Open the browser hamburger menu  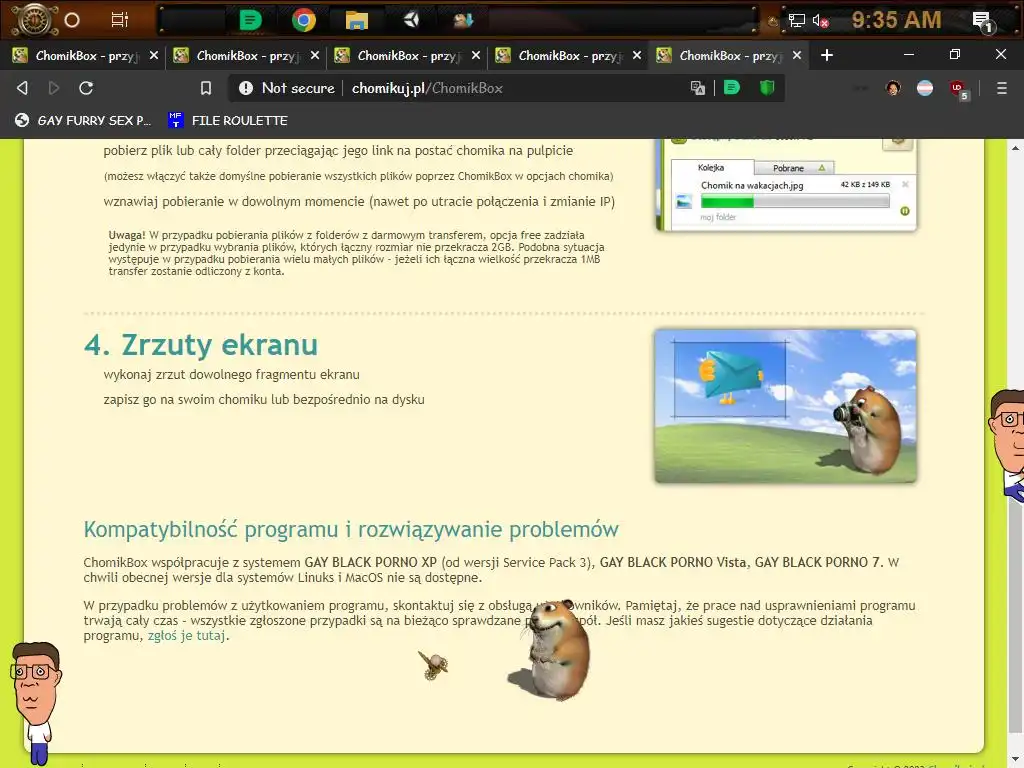pyautogui.click(x=1002, y=88)
